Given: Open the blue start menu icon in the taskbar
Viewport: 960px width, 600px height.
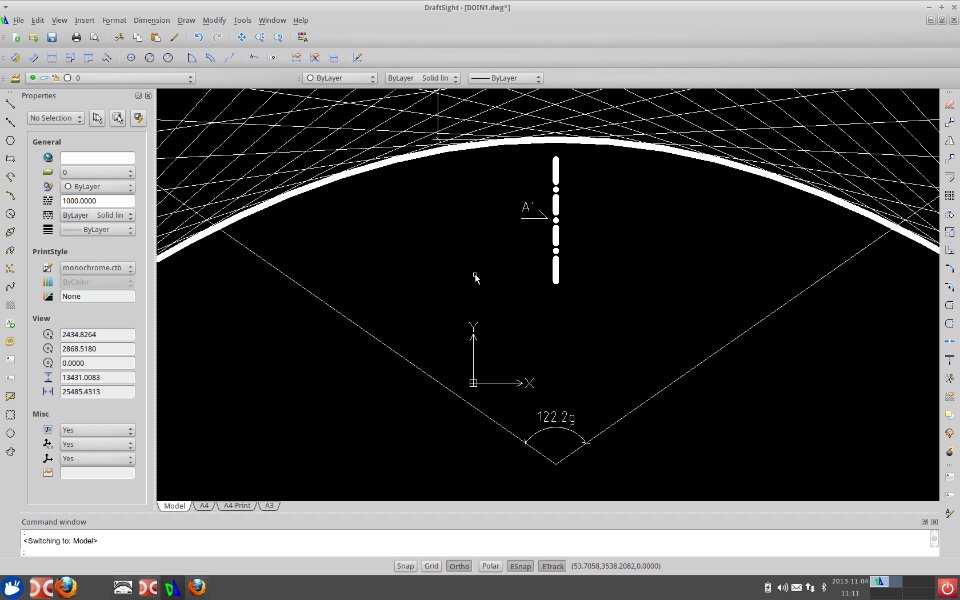Looking at the screenshot, I should tap(12, 588).
